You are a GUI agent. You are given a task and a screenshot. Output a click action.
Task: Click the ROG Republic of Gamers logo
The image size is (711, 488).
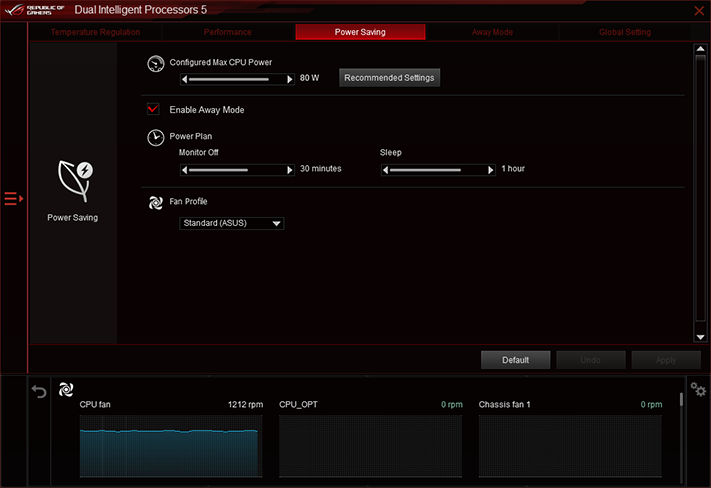[35, 10]
